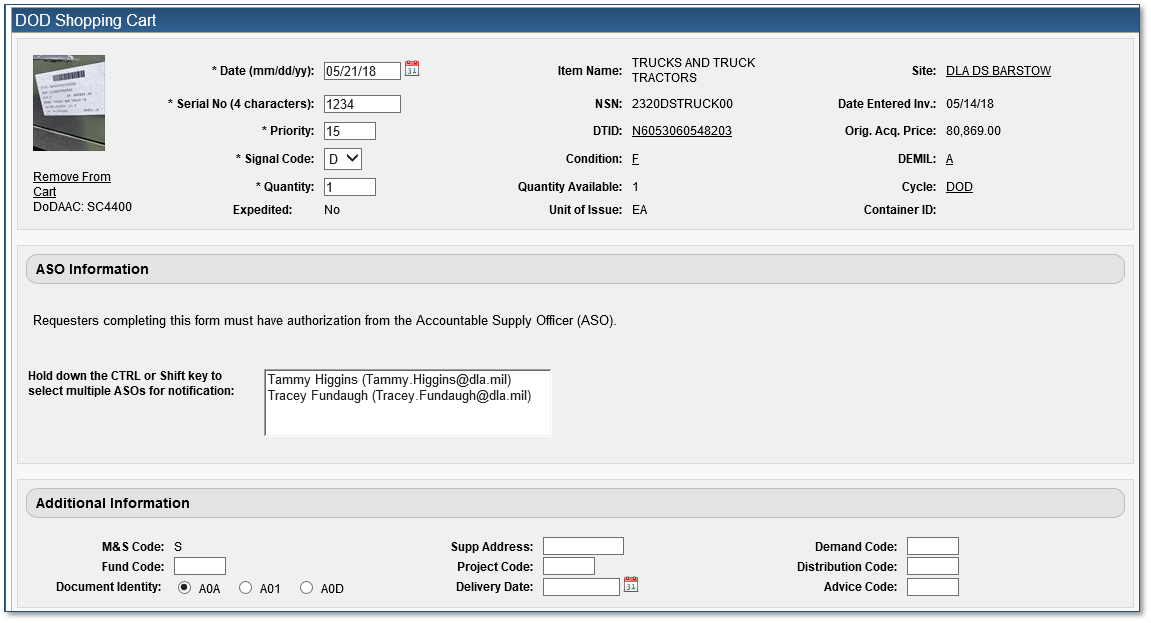Open calendar picker next to Date field
The width and height of the screenshot is (1151, 623).
coord(412,69)
